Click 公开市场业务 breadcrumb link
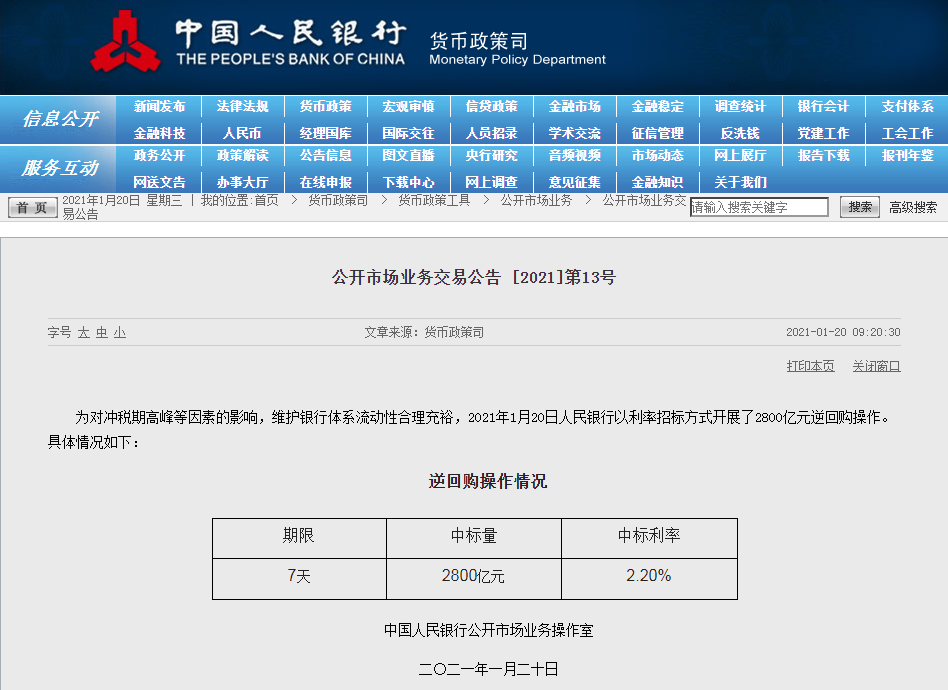The image size is (948, 690). pyautogui.click(x=536, y=200)
